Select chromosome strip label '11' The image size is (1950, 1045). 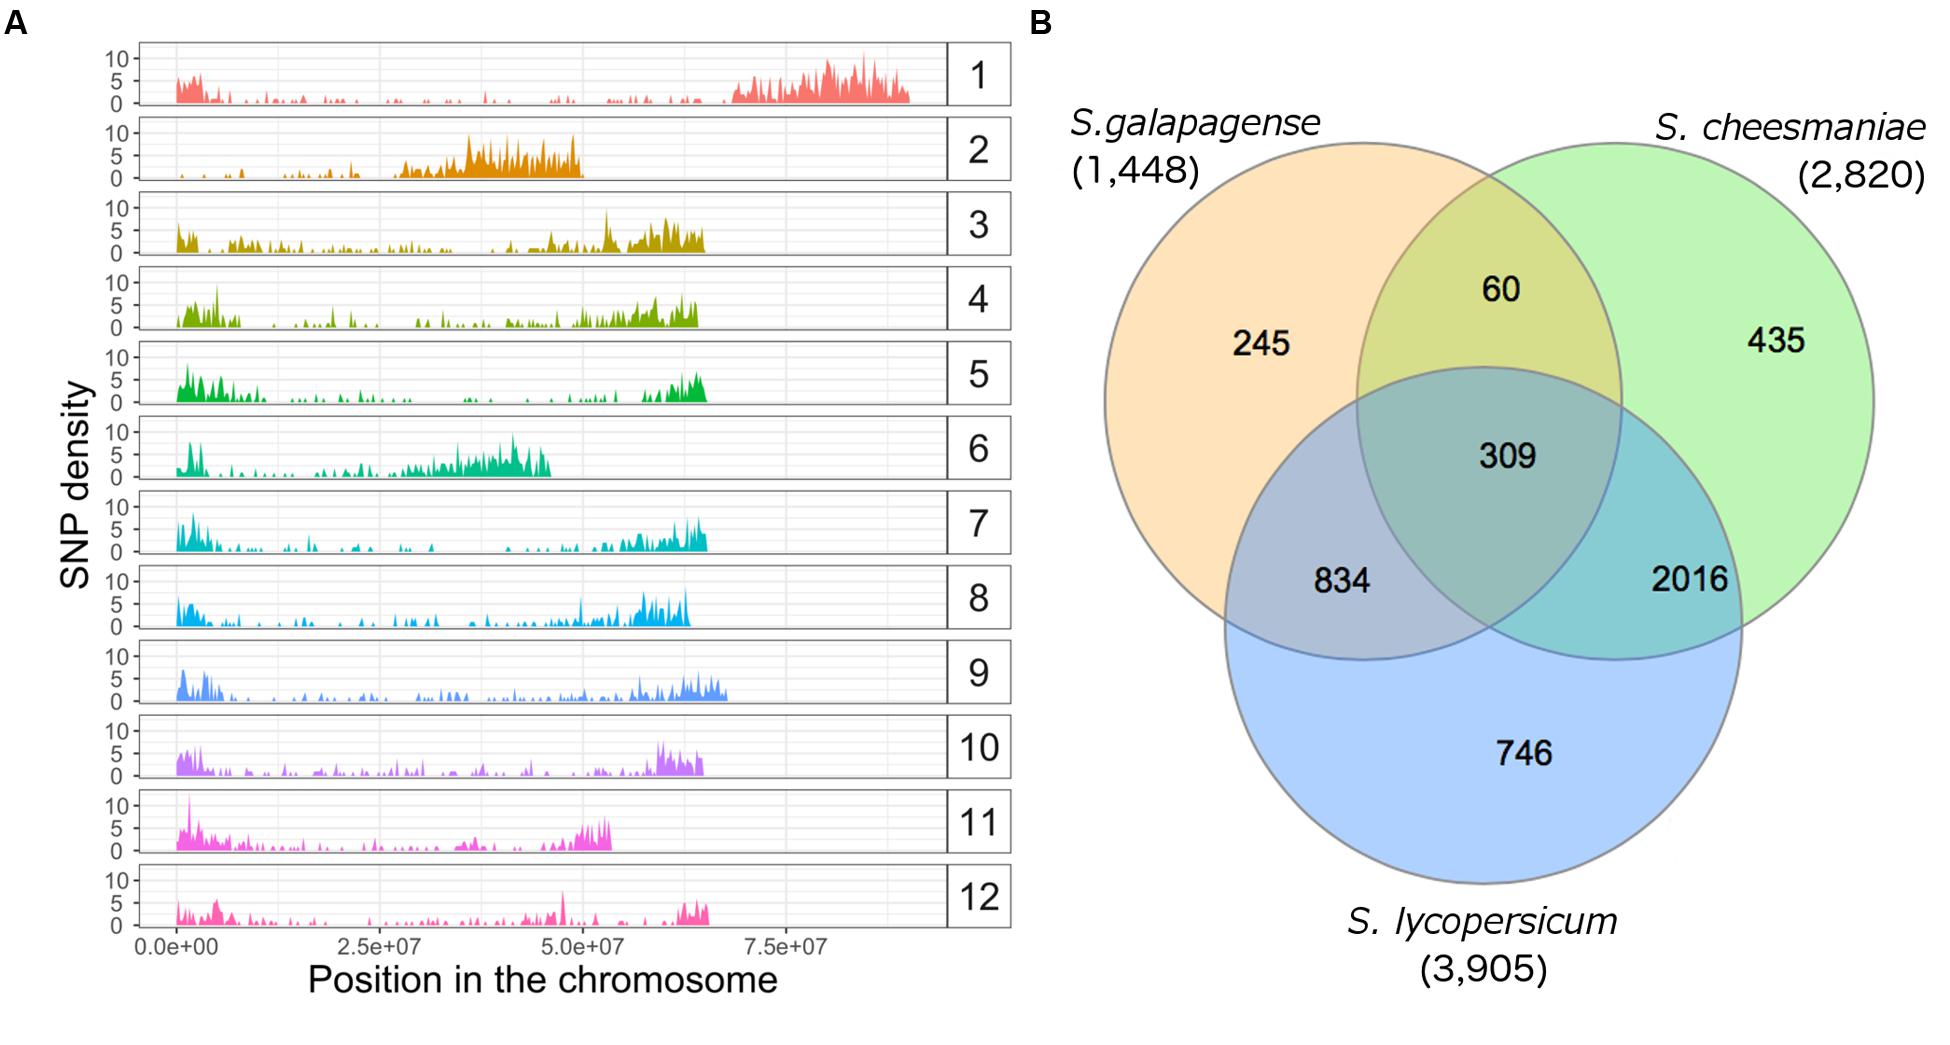pyautogui.click(x=978, y=821)
